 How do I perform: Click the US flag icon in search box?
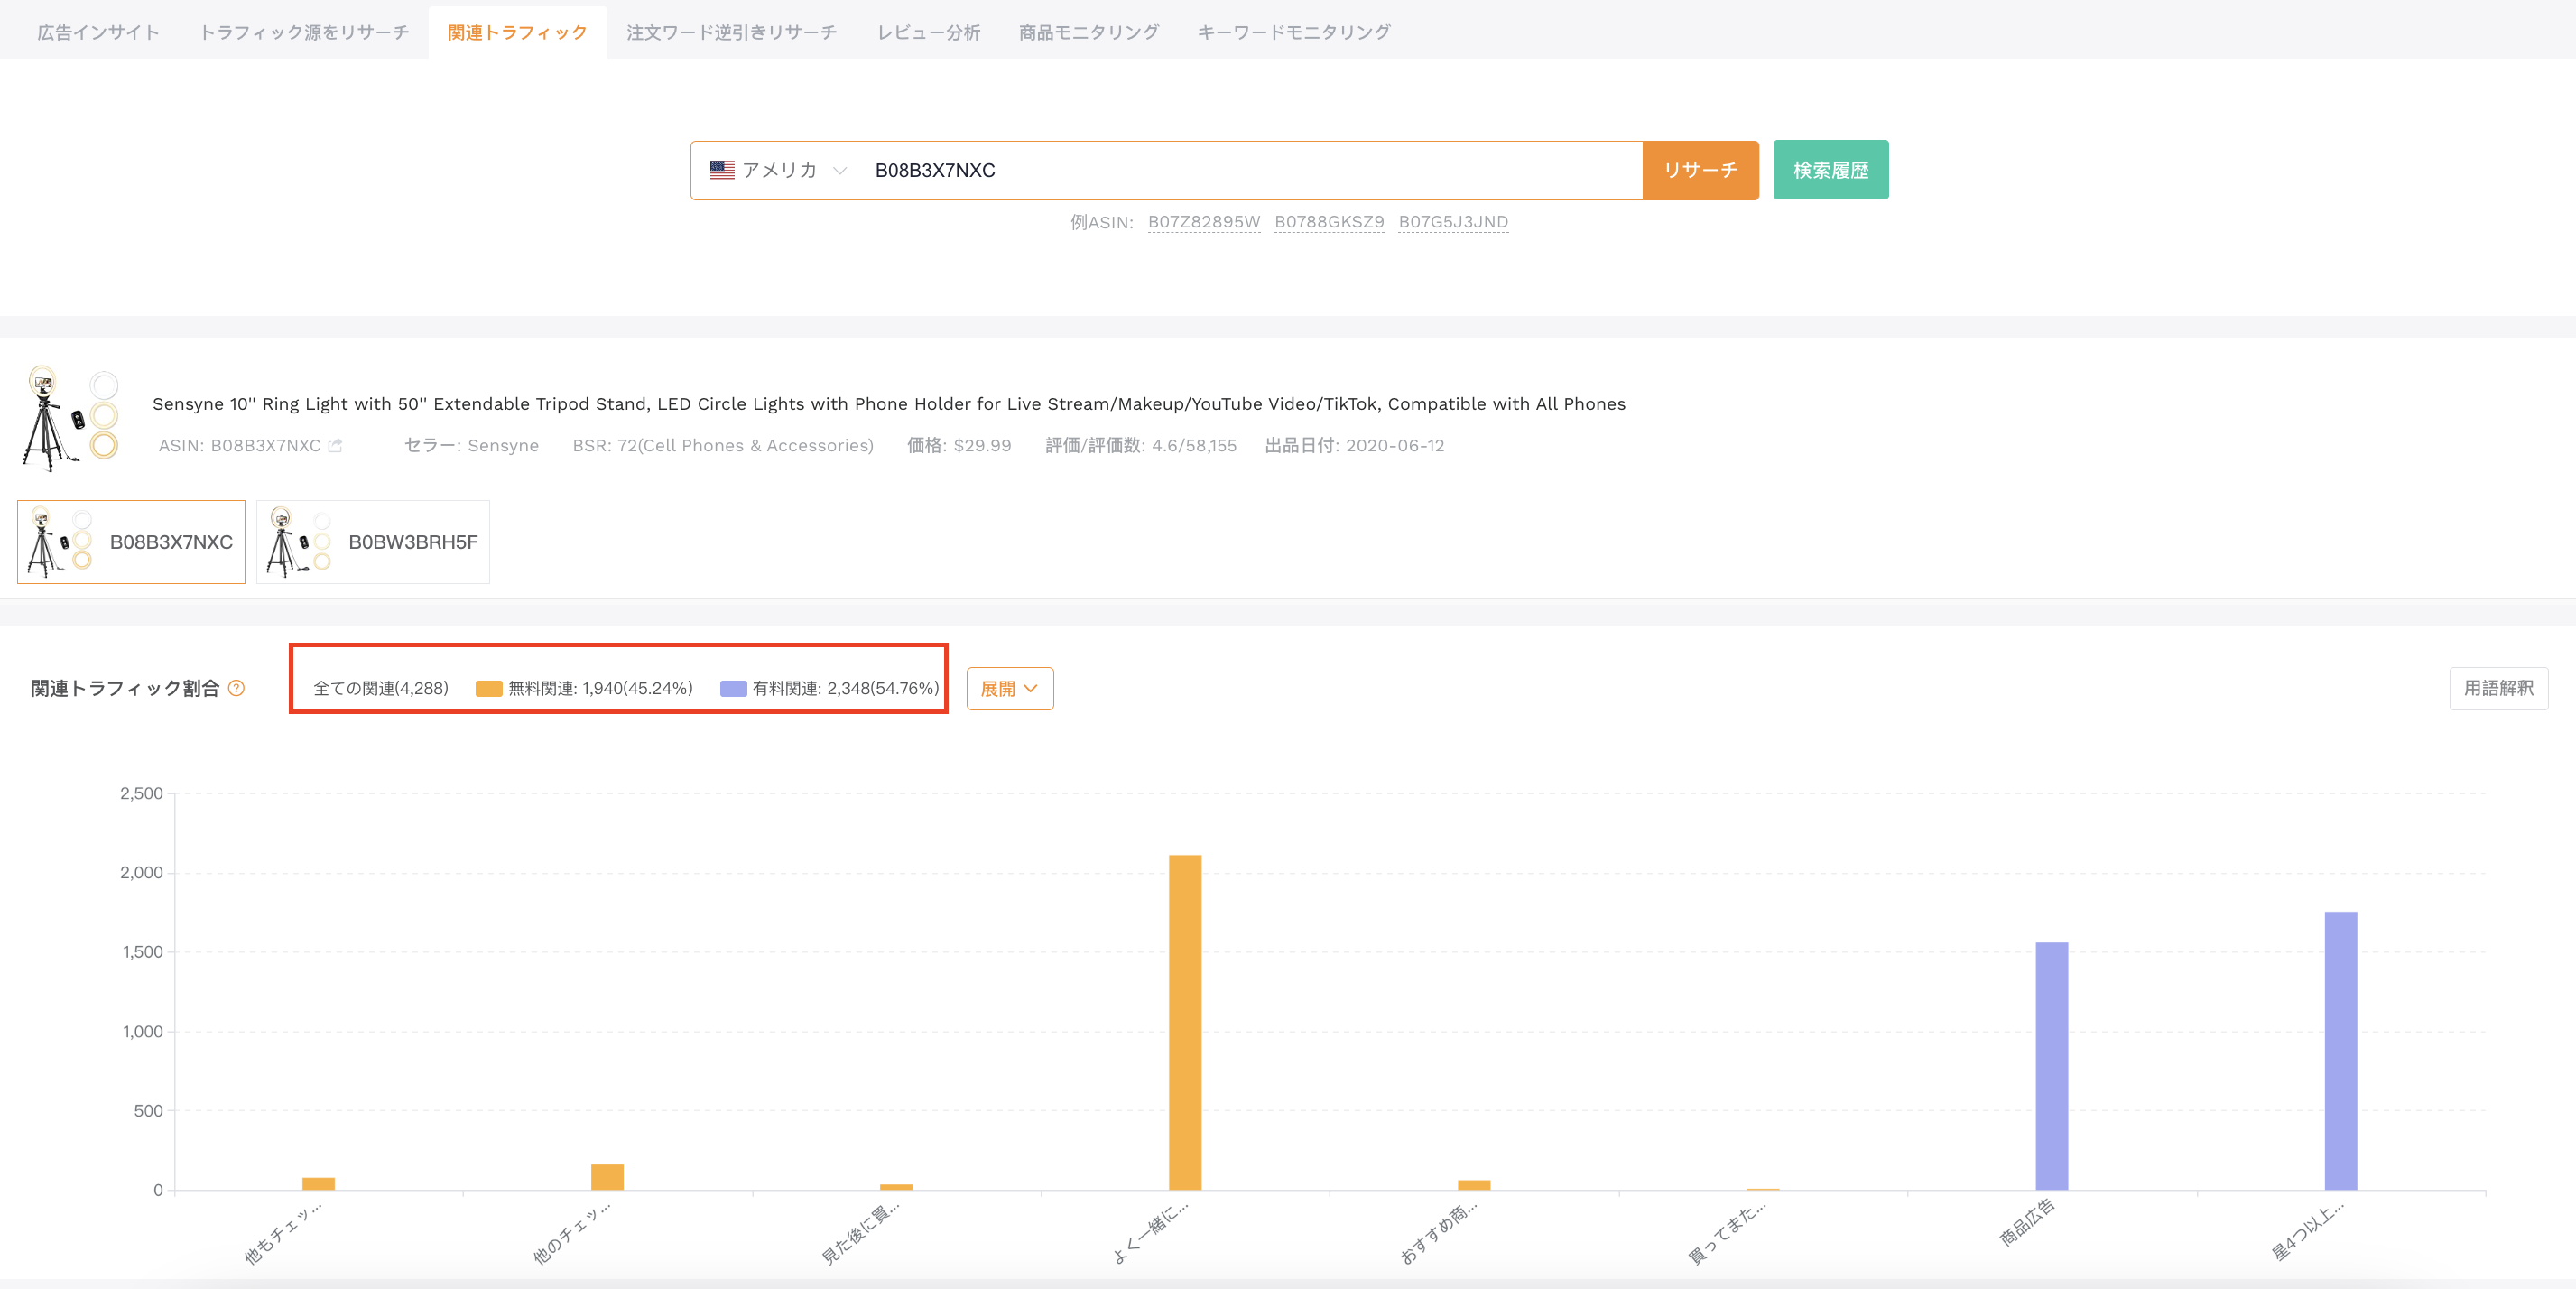[722, 170]
